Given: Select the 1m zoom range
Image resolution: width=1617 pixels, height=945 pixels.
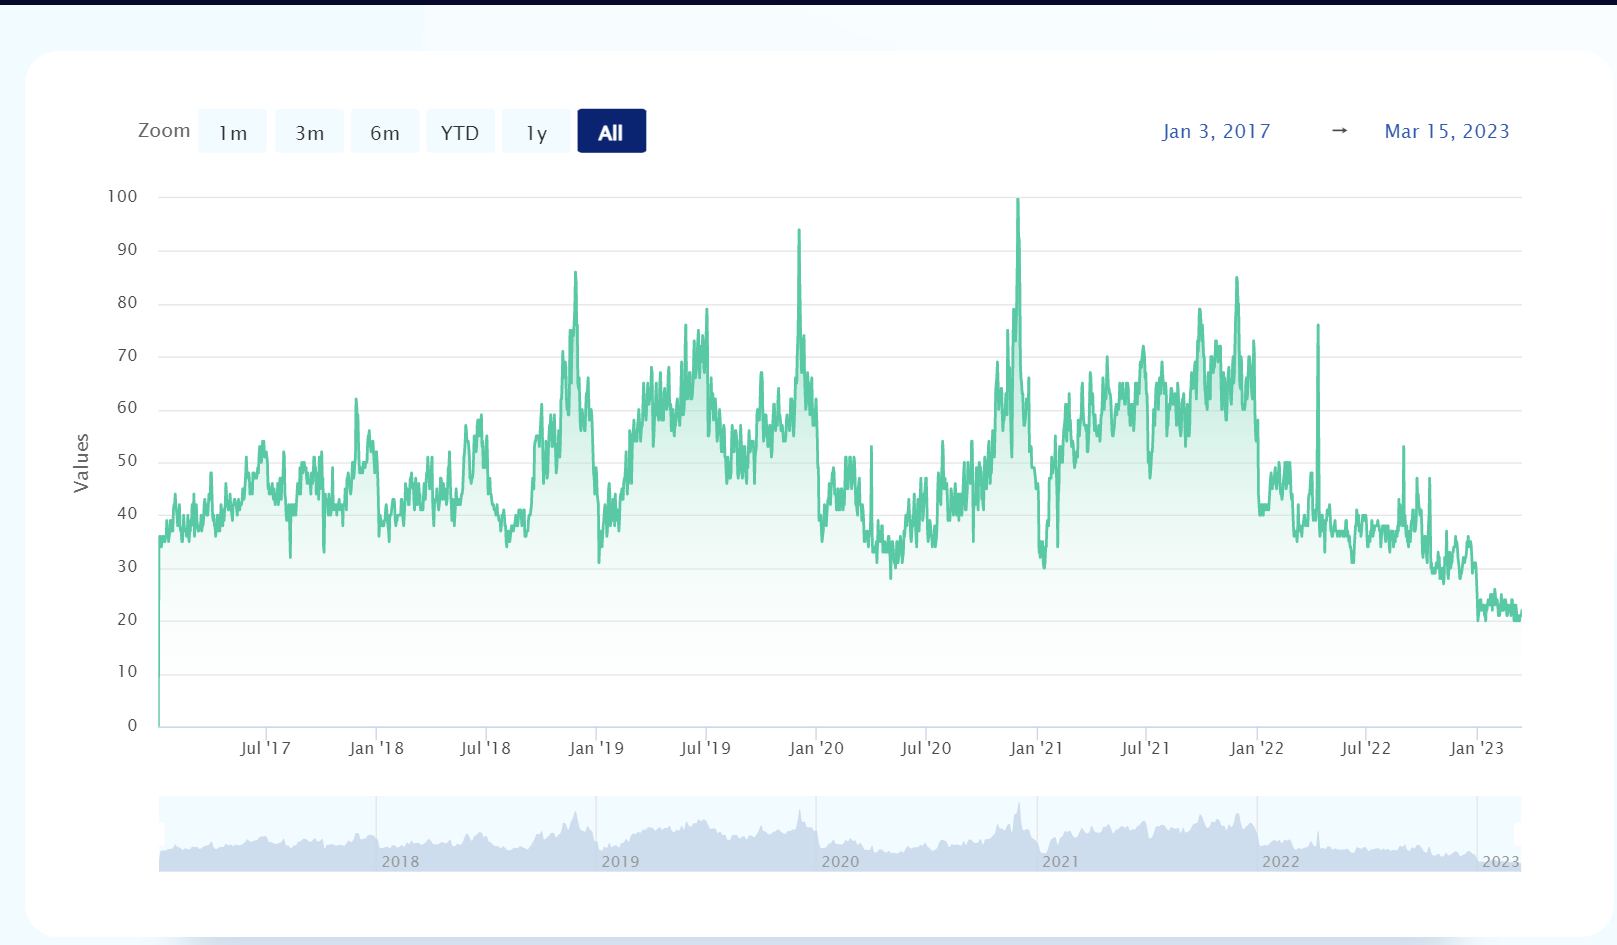Looking at the screenshot, I should pos(232,132).
